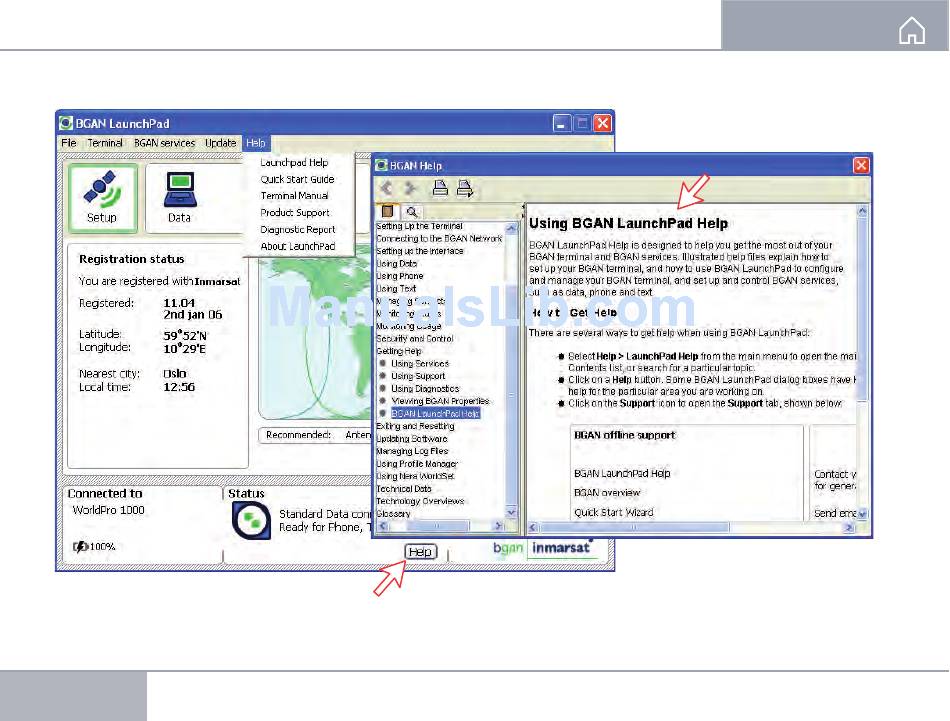Open the Using Diagnostics subtopic
The width and height of the screenshot is (950, 721).
click(x=425, y=388)
